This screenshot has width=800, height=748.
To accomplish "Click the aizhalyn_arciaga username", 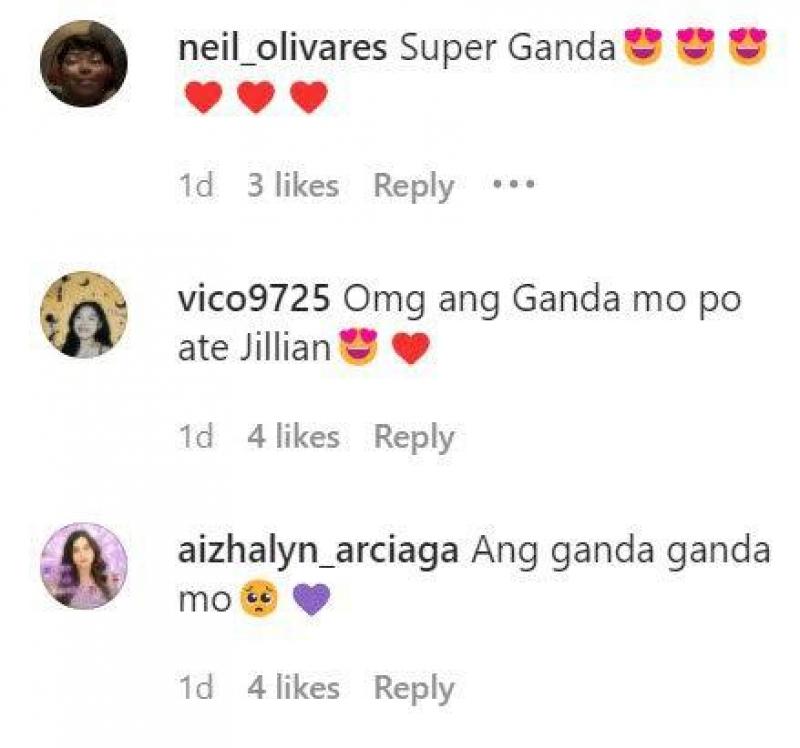I will coord(318,553).
